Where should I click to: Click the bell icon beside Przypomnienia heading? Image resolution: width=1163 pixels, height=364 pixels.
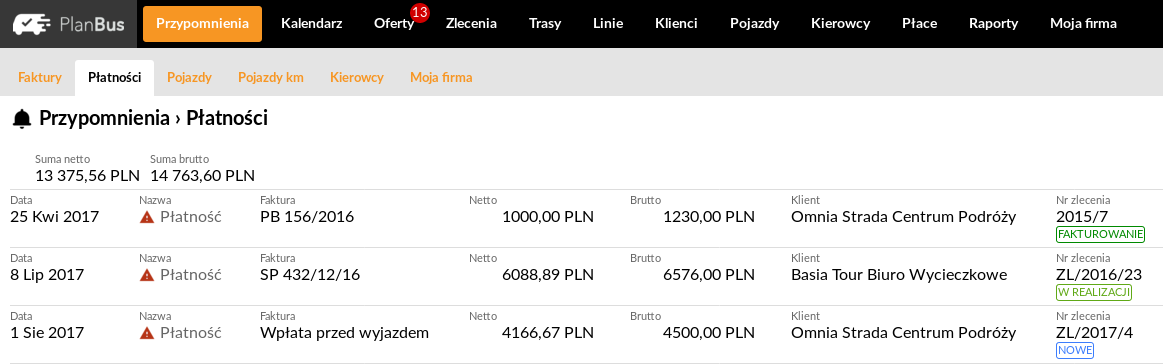tap(22, 118)
